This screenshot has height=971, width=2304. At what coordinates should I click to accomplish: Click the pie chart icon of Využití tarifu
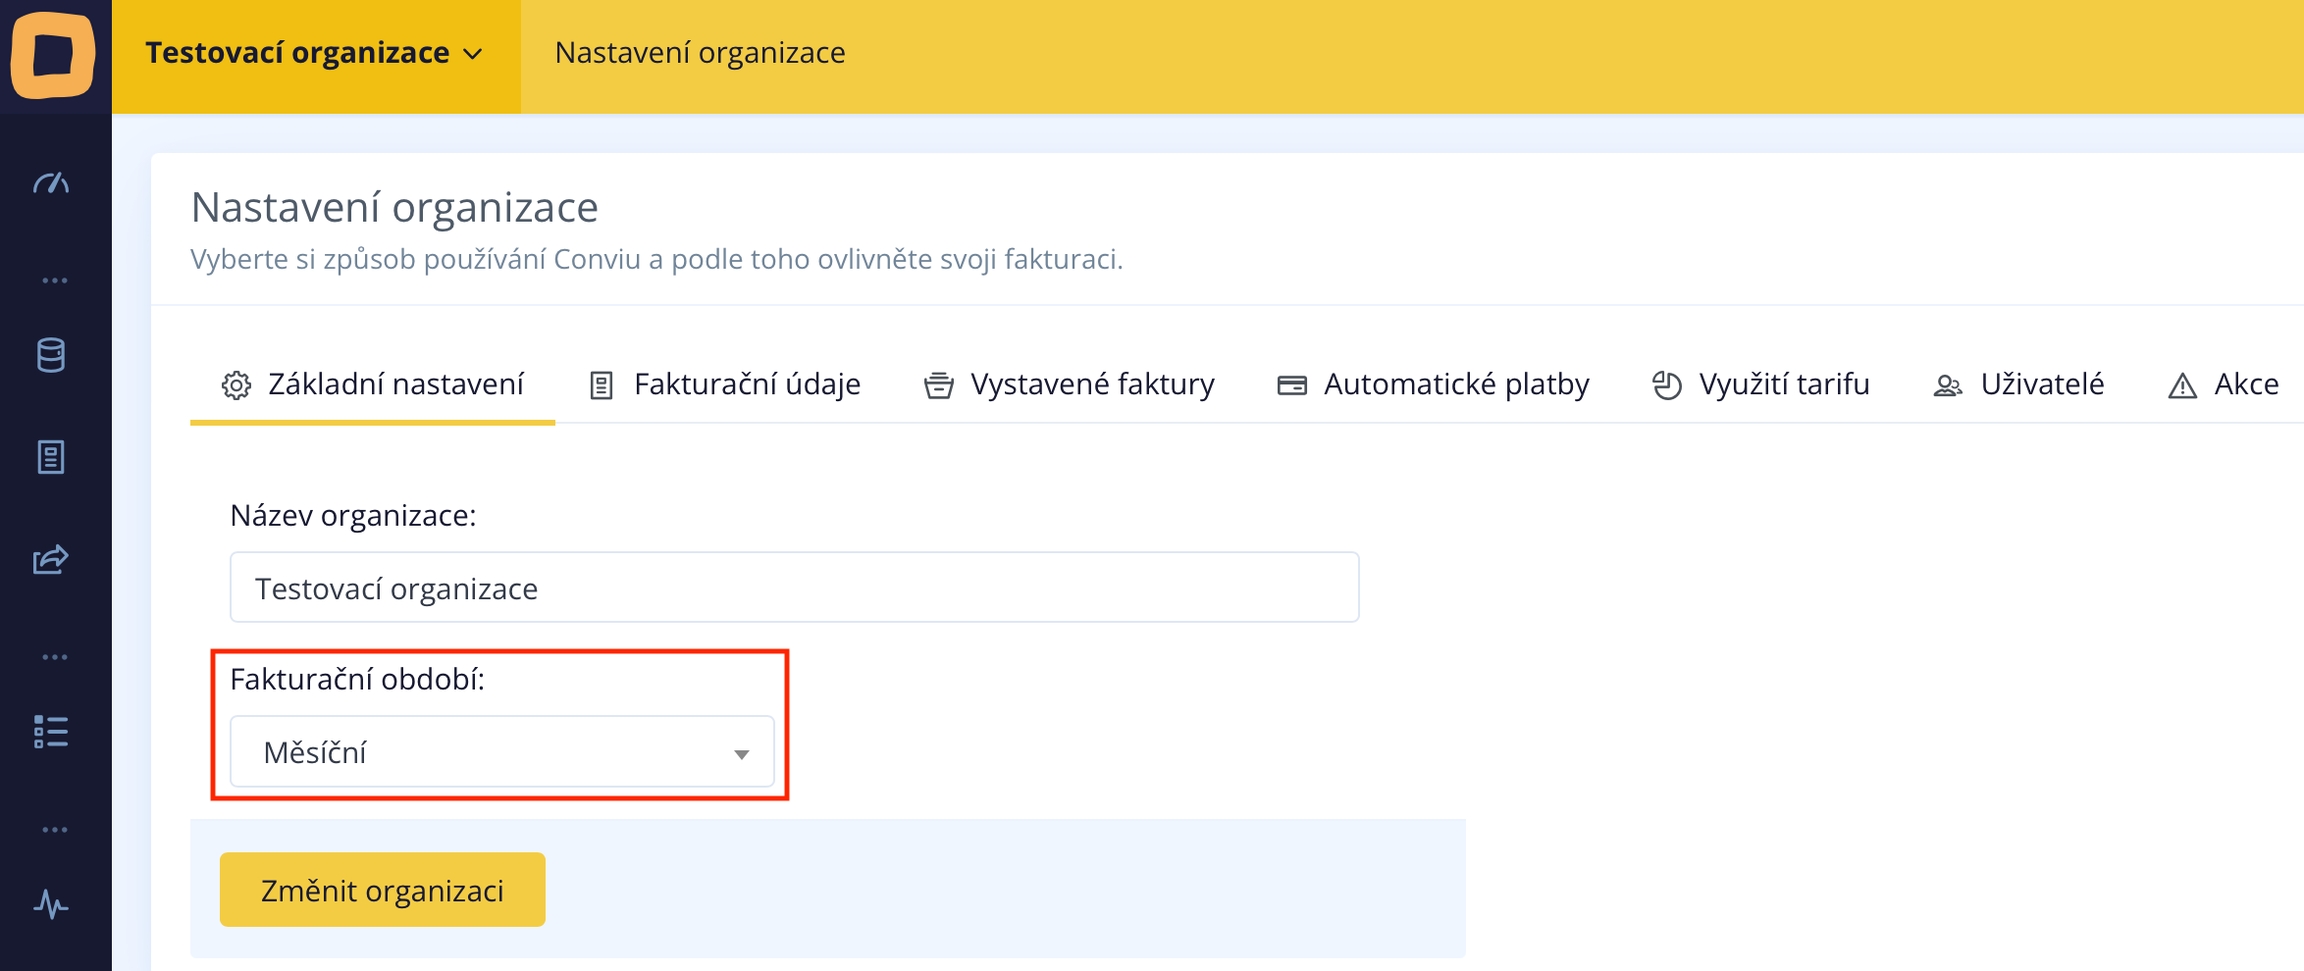pyautogui.click(x=1666, y=385)
